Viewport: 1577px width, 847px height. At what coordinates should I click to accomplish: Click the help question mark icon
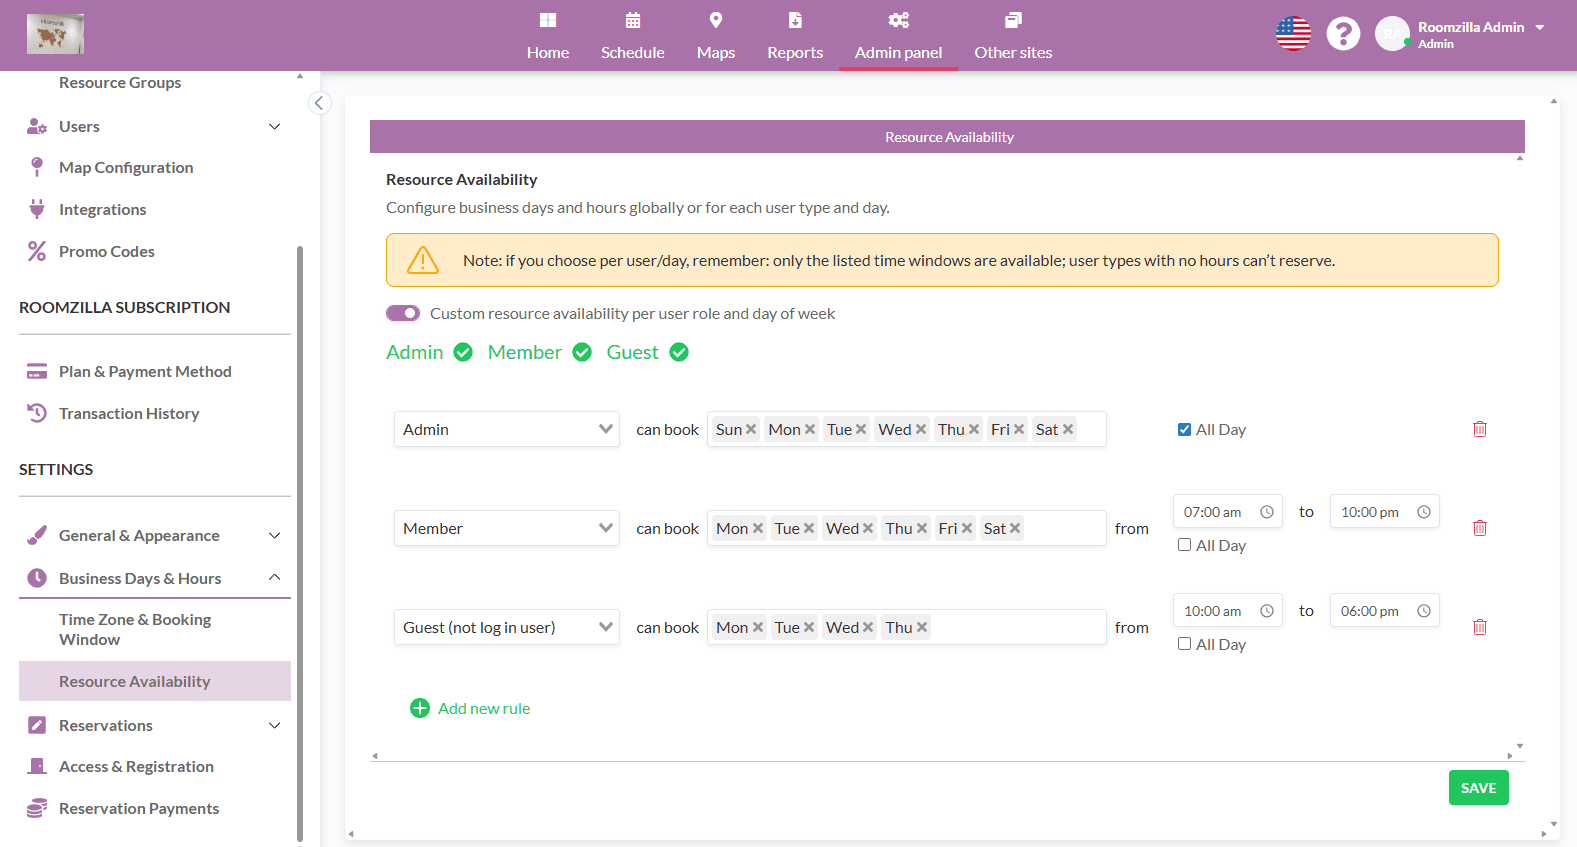(x=1343, y=34)
